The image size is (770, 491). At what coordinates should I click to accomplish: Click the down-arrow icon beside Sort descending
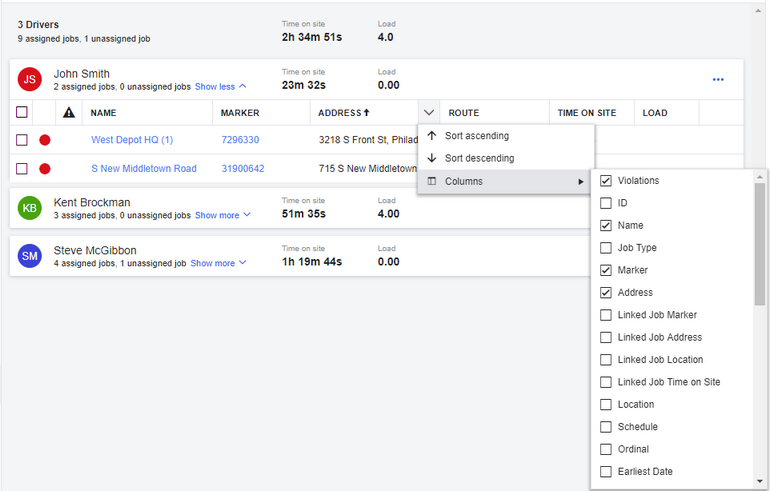coord(432,158)
